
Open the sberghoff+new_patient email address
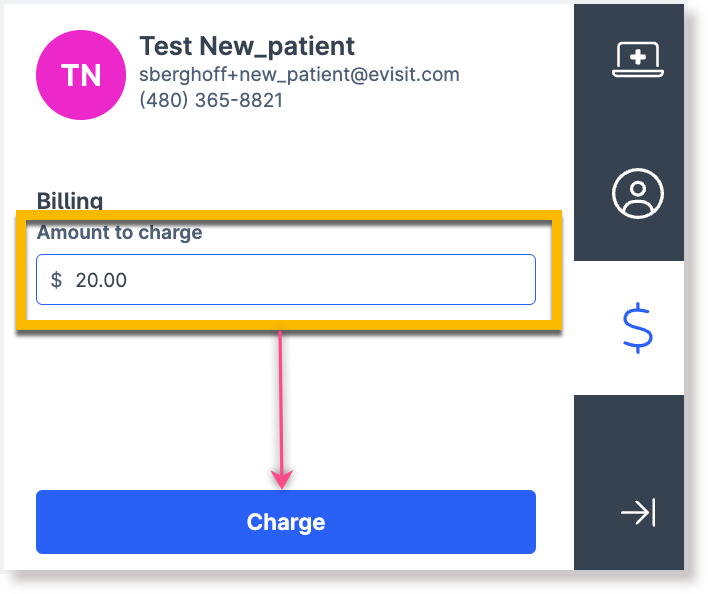tap(299, 74)
